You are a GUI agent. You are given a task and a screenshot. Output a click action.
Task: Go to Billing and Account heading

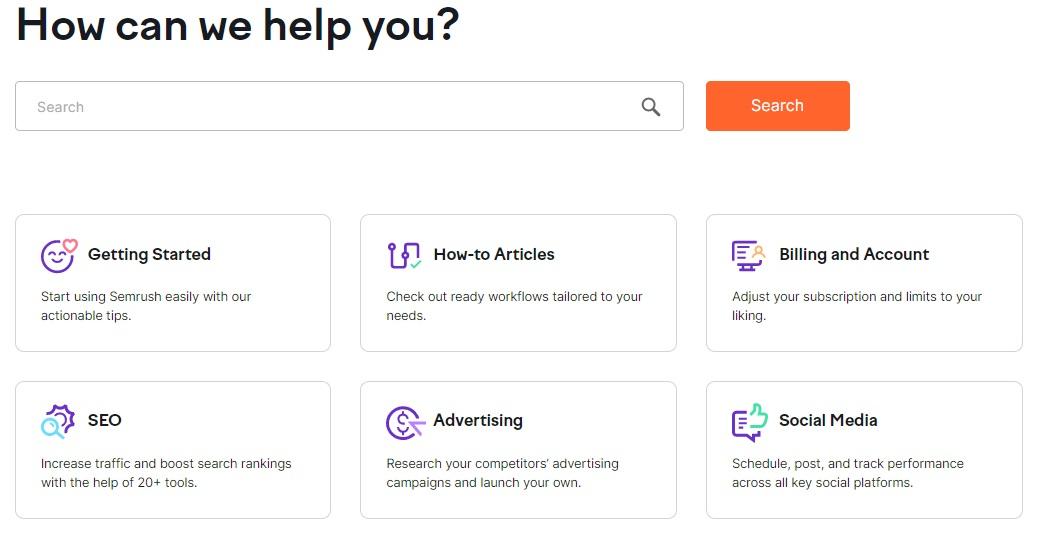[854, 254]
